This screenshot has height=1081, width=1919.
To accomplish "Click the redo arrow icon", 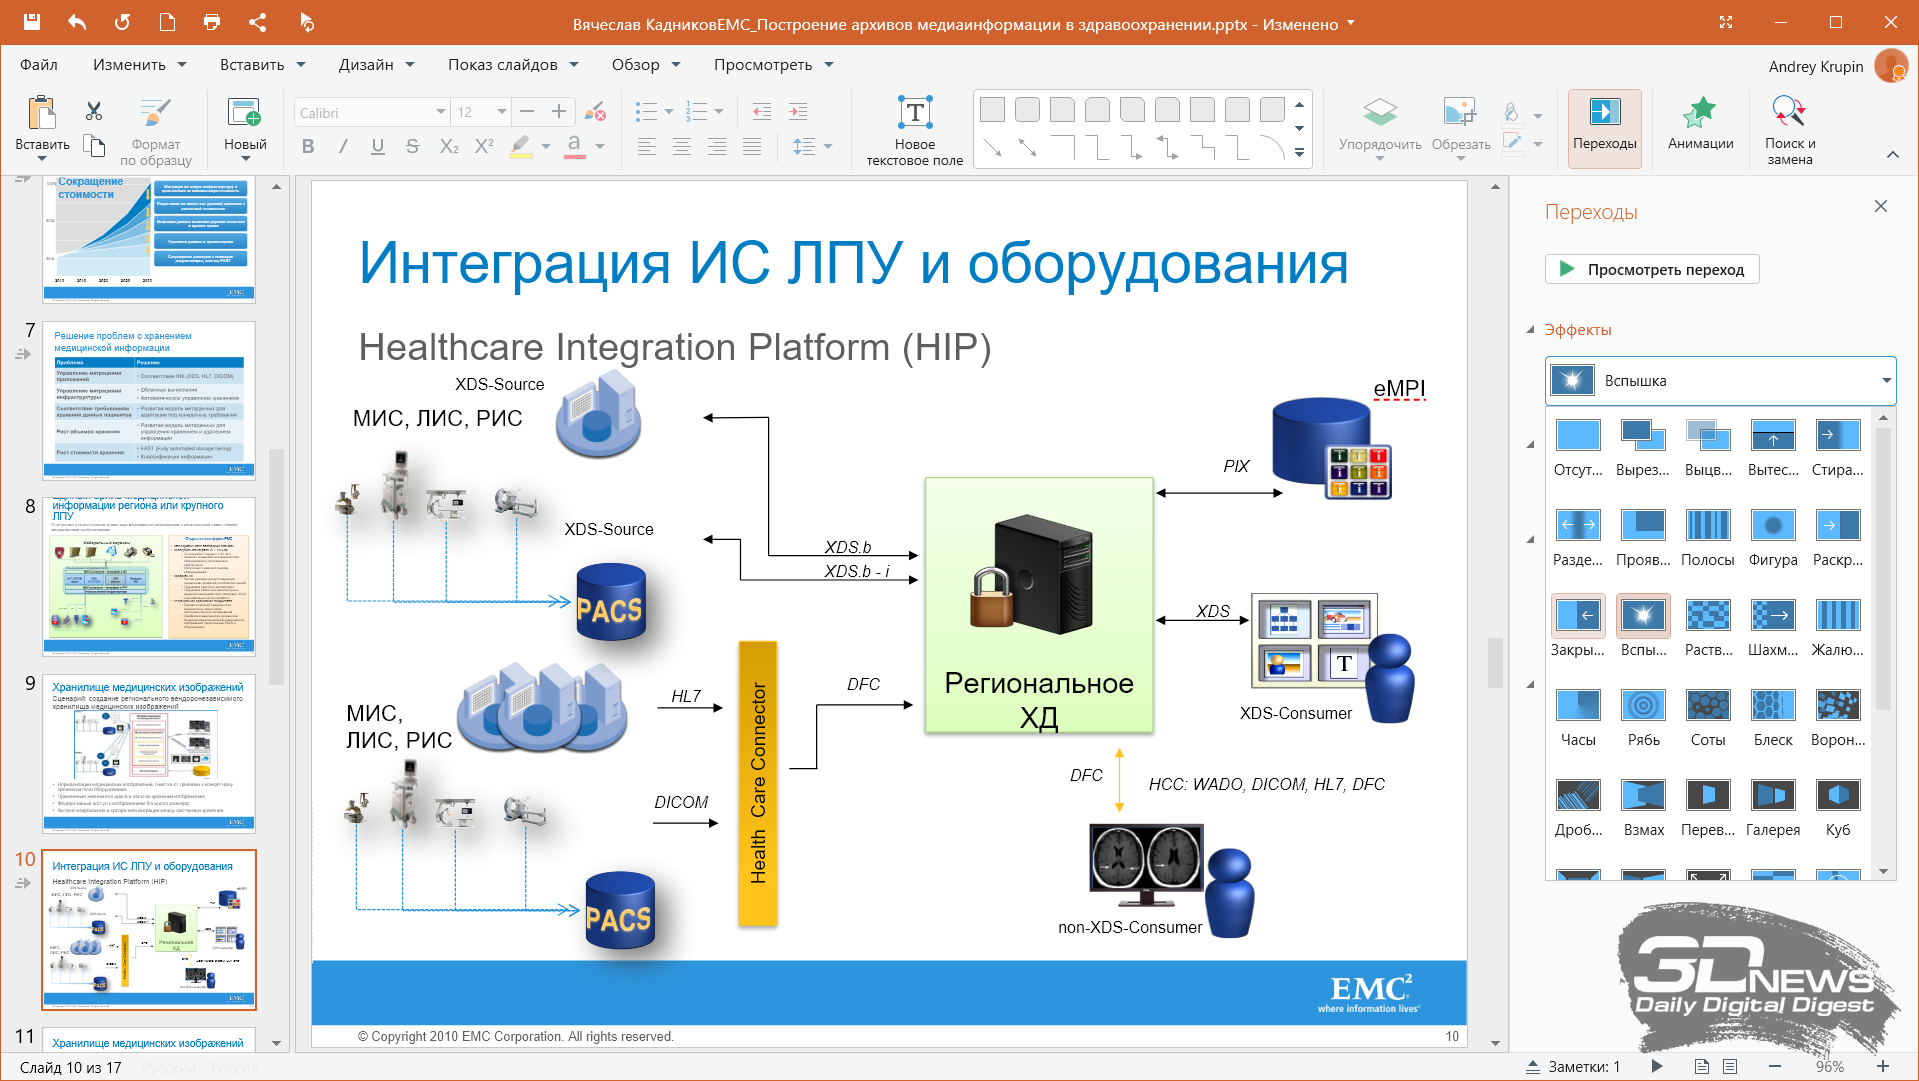I will 122,22.
